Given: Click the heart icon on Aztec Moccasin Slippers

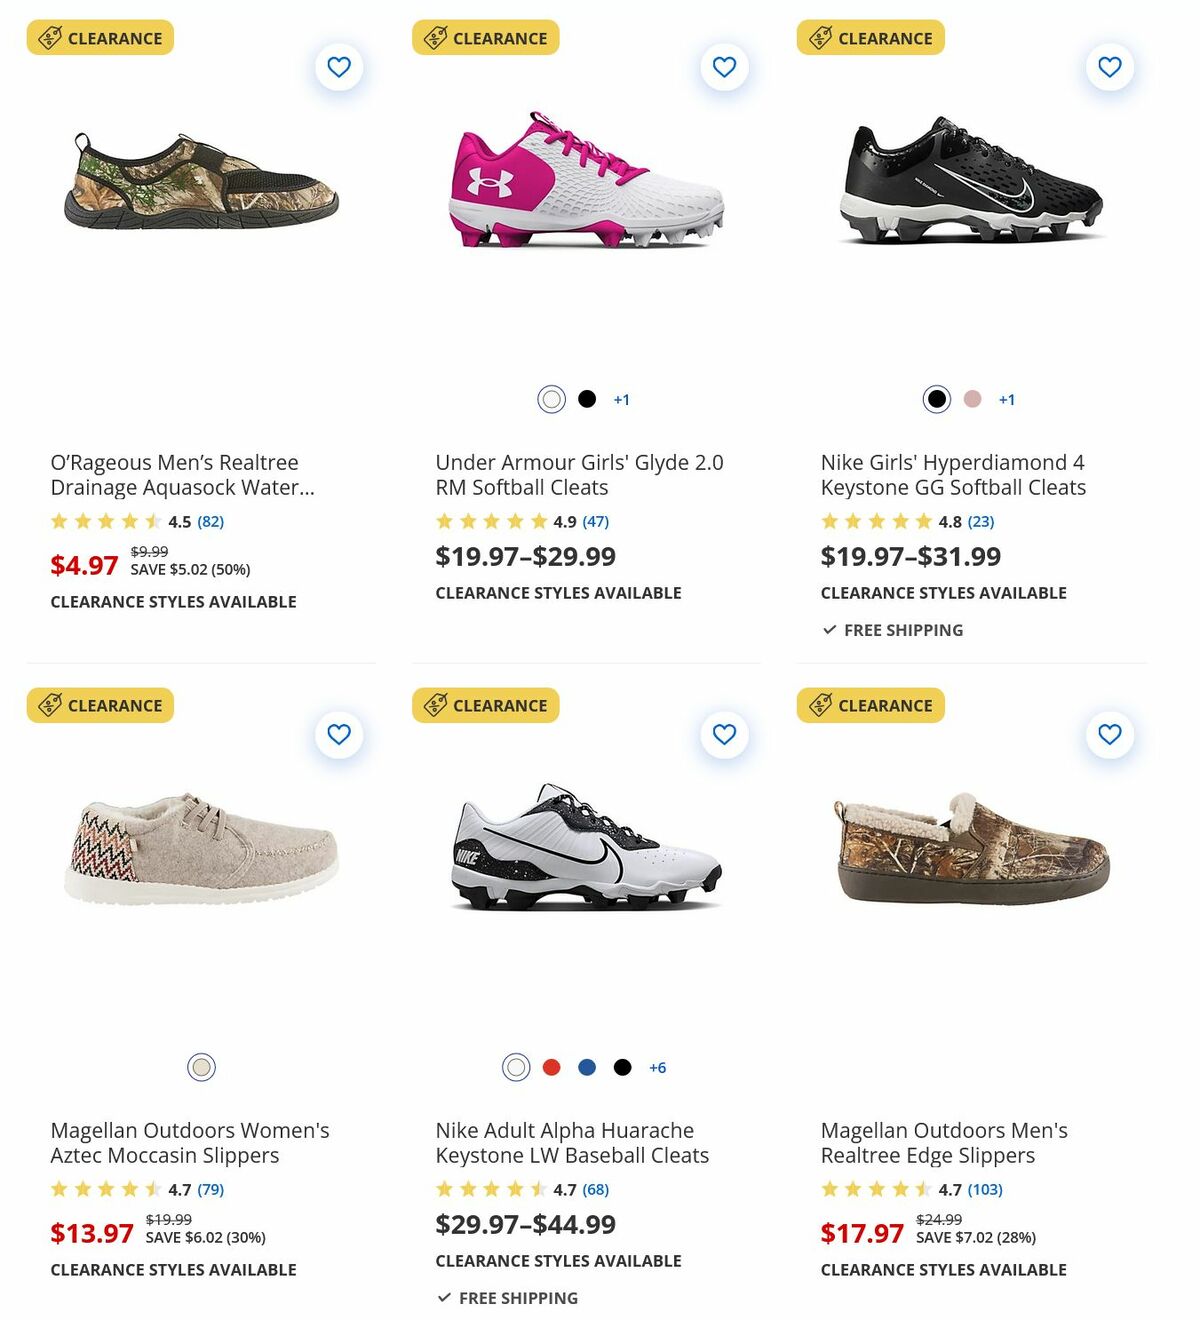Looking at the screenshot, I should (x=339, y=734).
